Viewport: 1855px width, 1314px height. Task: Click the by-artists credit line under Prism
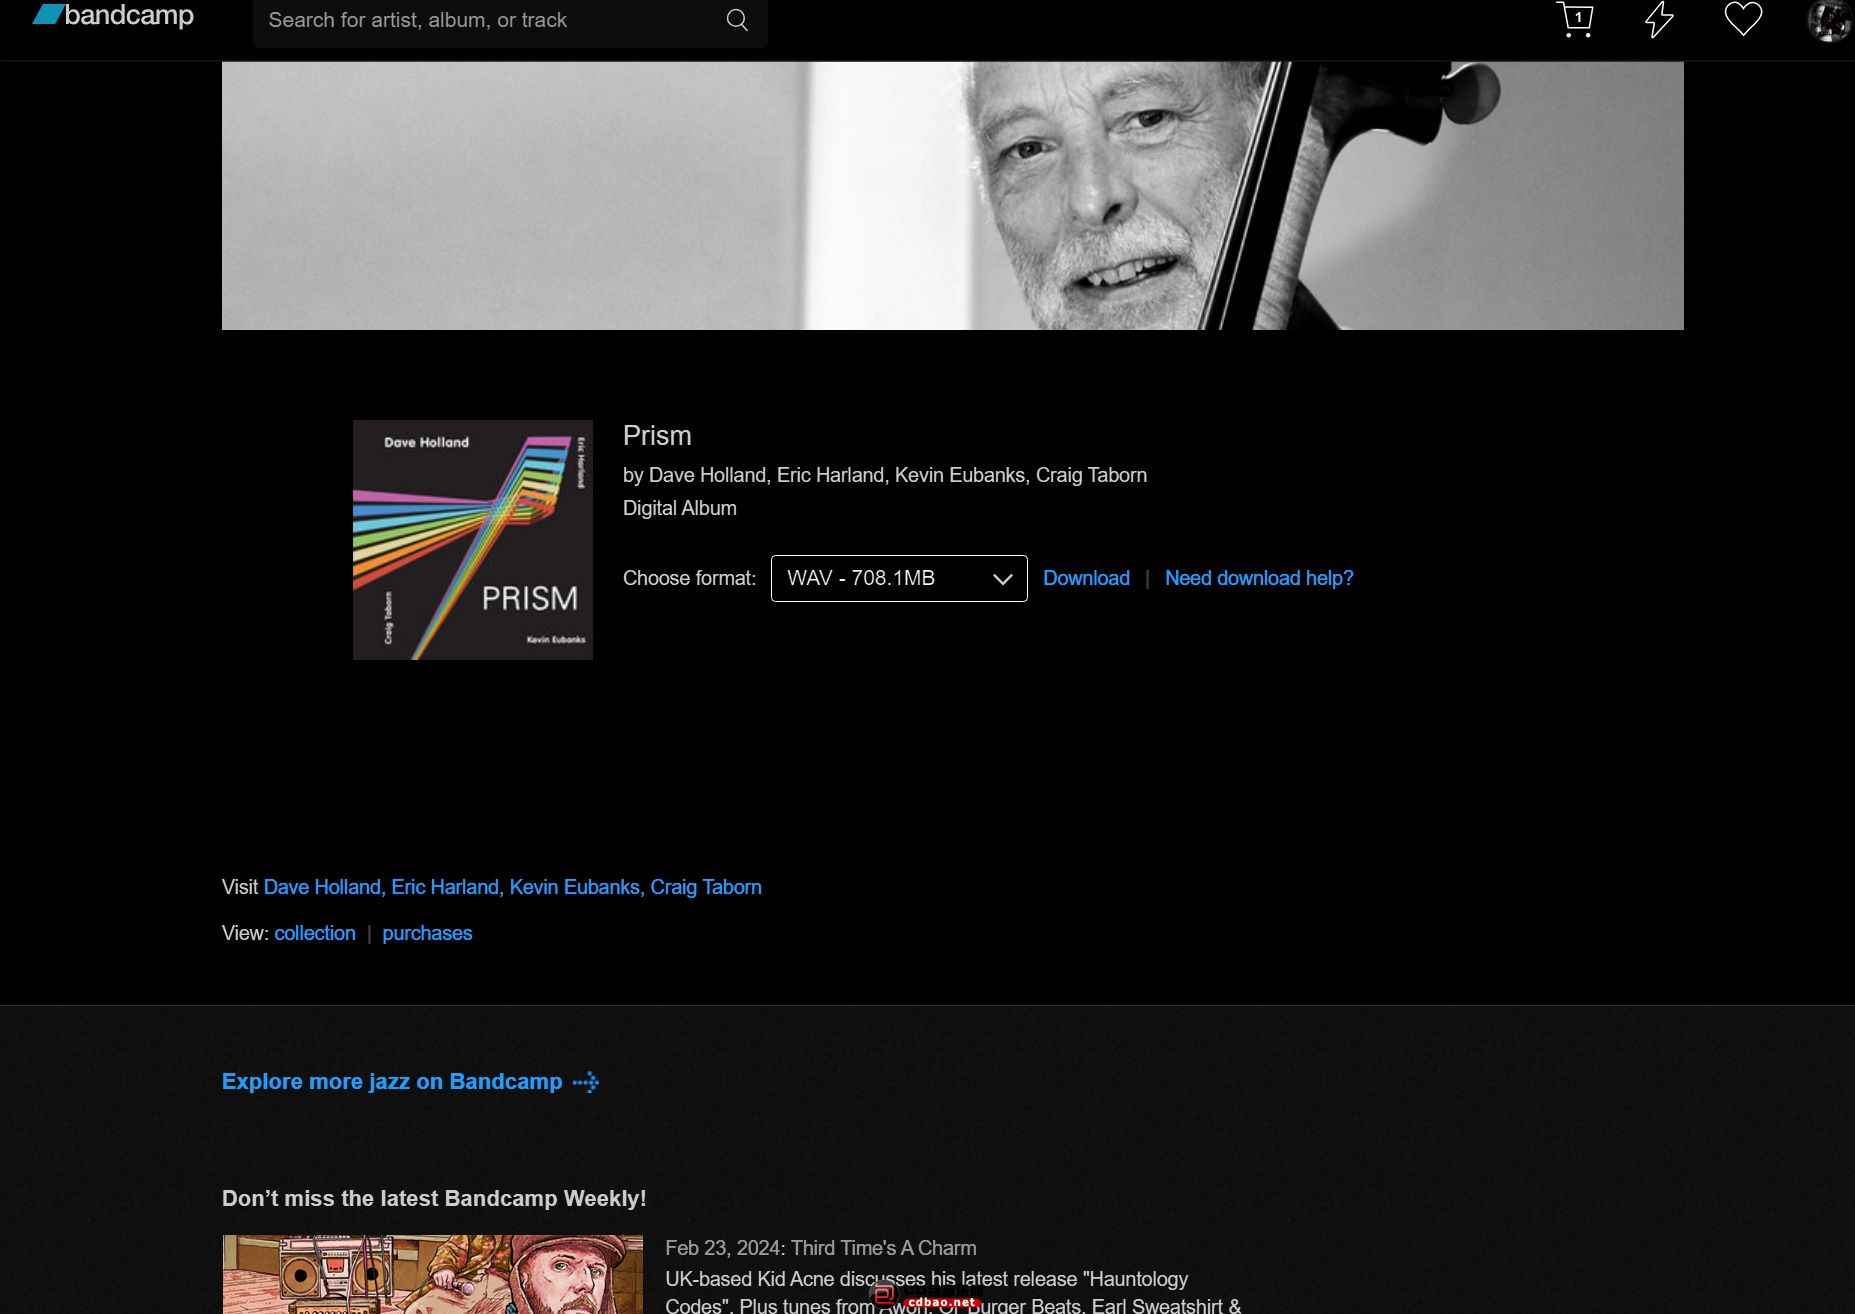[x=885, y=475]
